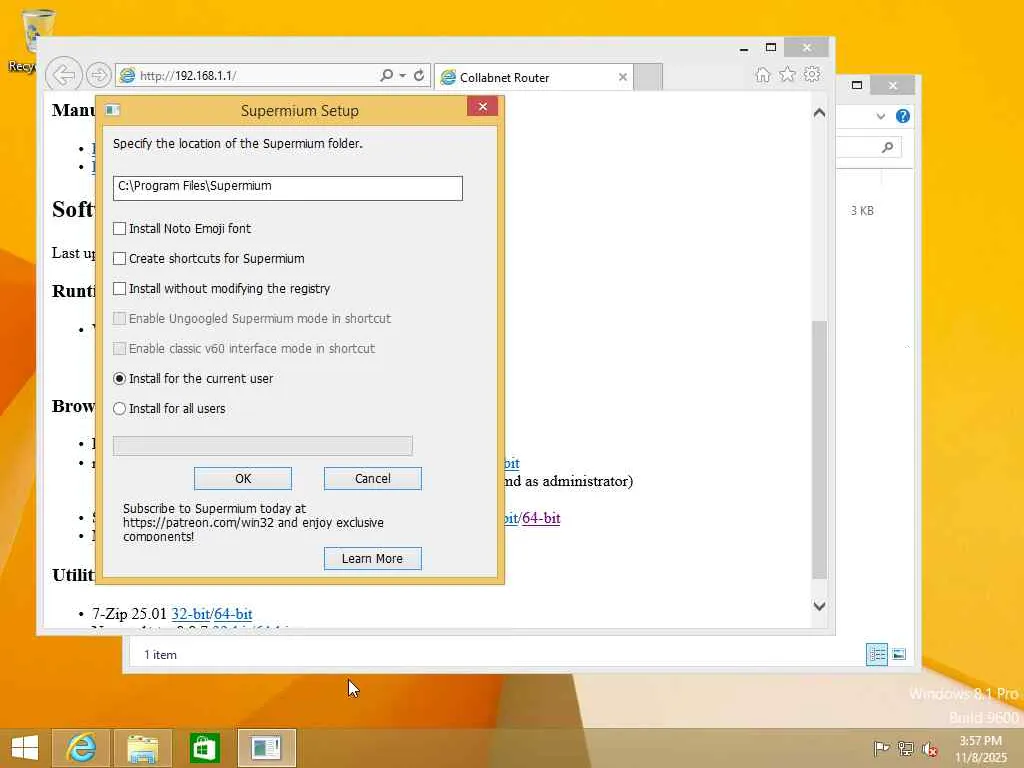
Task: Open Windows Store from taskbar
Action: (204, 748)
